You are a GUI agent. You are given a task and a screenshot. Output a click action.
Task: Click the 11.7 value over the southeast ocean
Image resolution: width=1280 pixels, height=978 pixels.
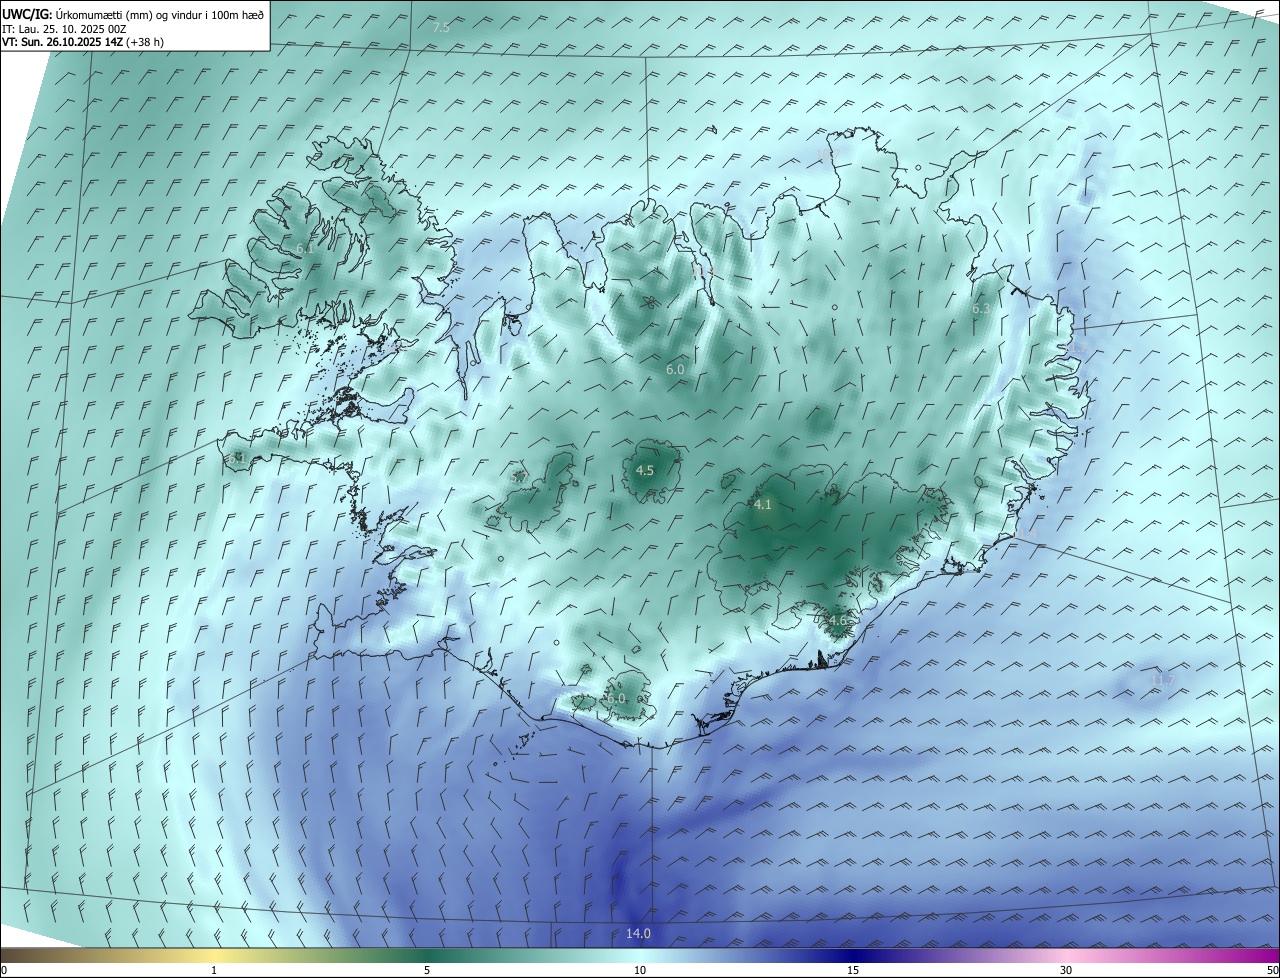(1161, 681)
